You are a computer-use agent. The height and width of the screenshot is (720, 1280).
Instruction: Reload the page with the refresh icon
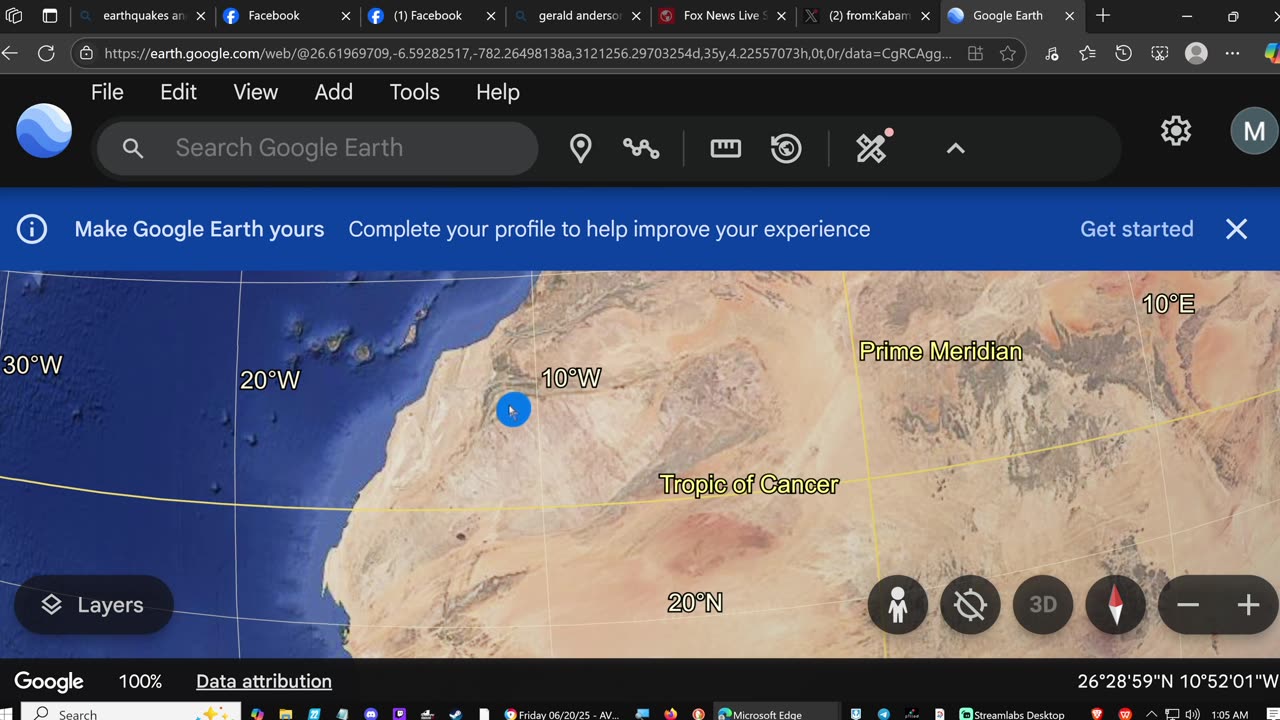click(x=46, y=54)
